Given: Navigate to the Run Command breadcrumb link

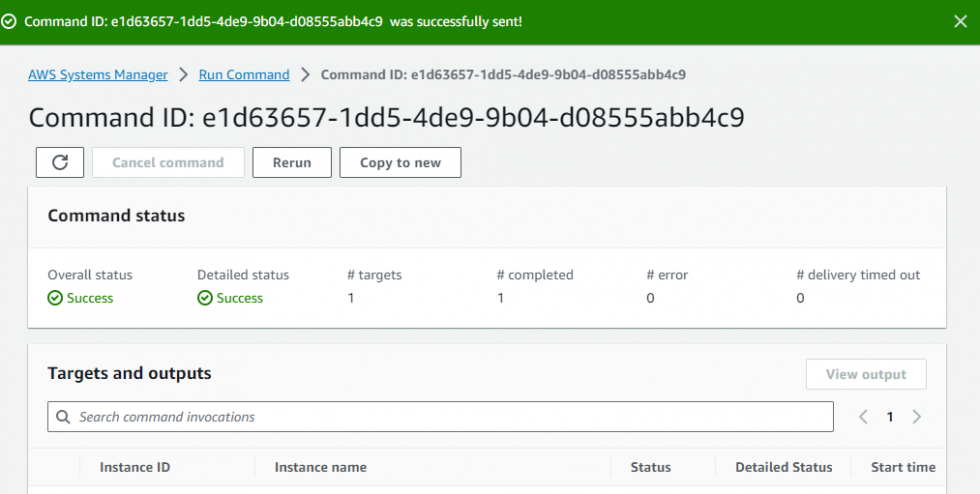Looking at the screenshot, I should click(x=243, y=75).
